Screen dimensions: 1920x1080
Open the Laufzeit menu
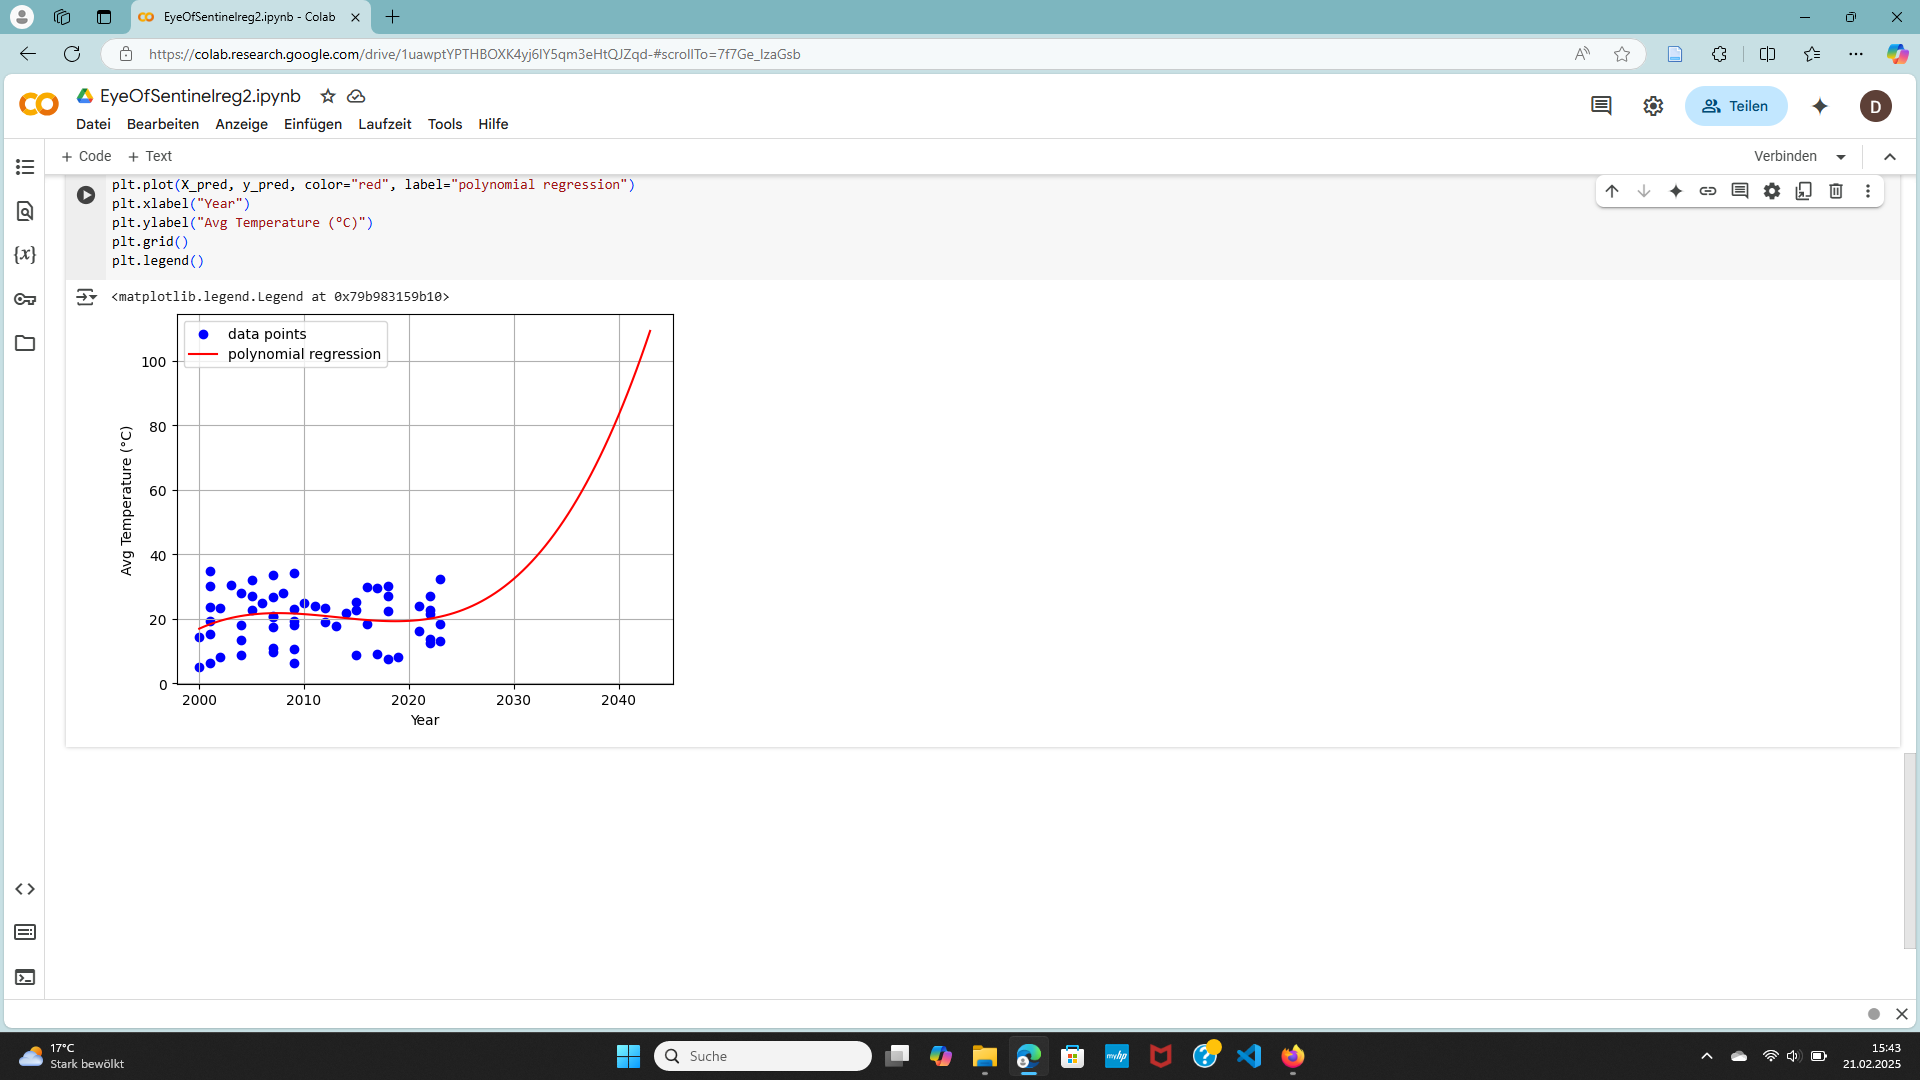click(384, 124)
